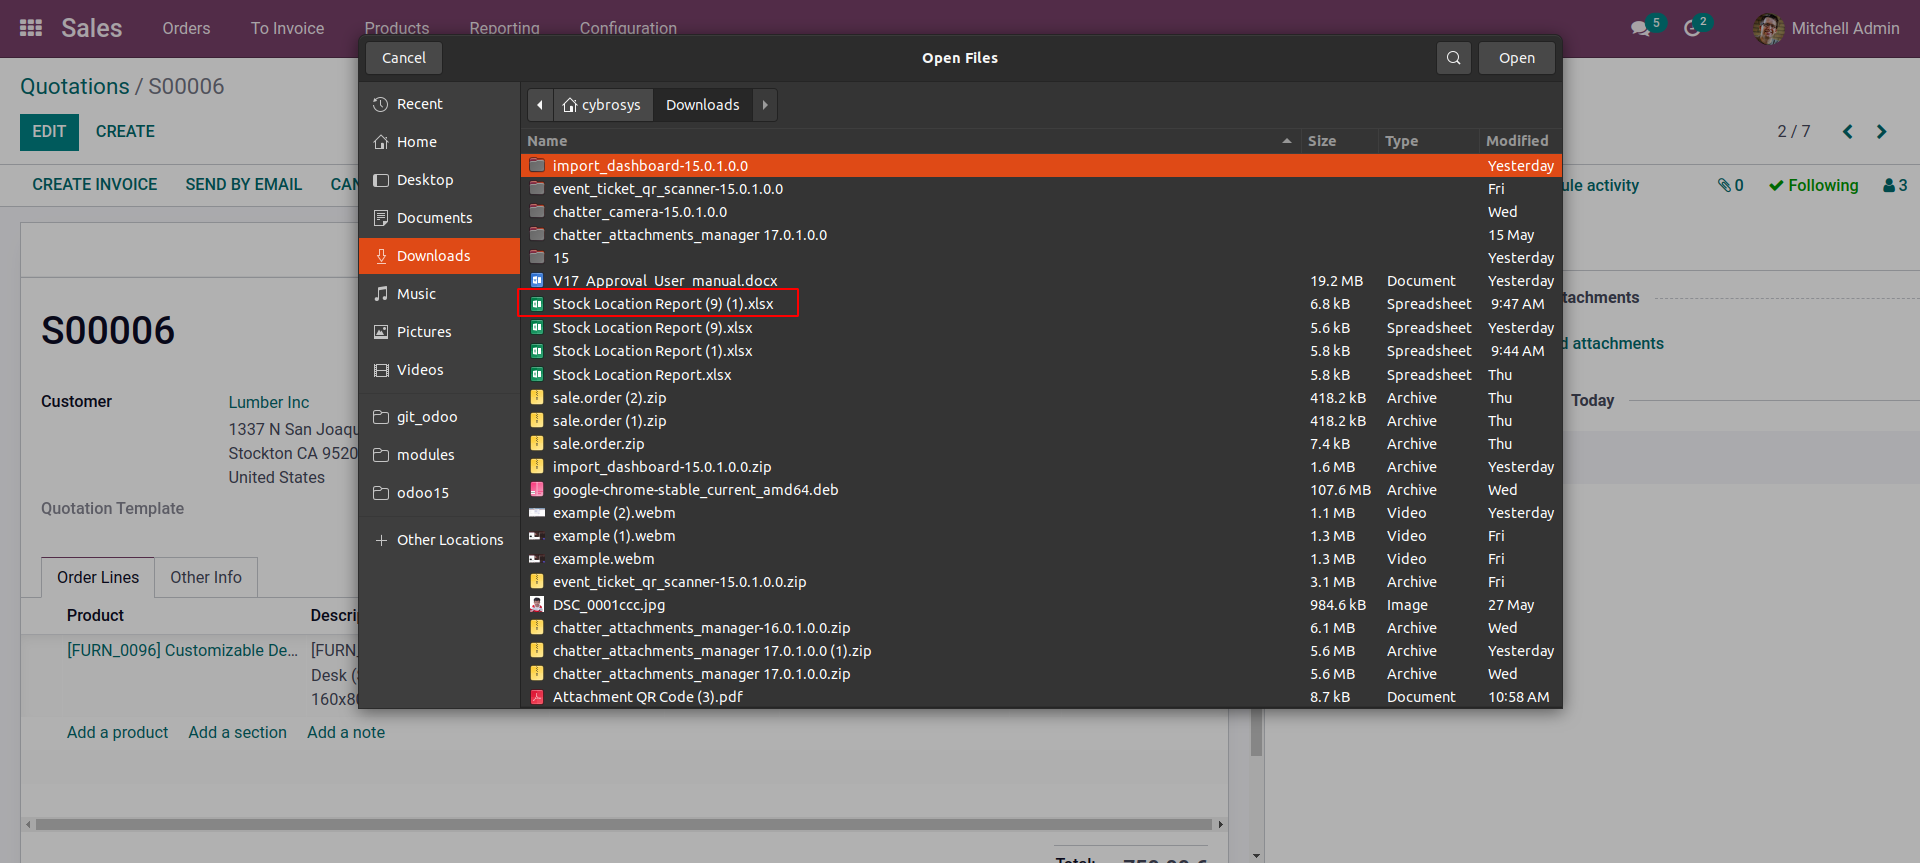The height and width of the screenshot is (863, 1920).
Task: Open the Sales app menu title
Action: pos(92,28)
